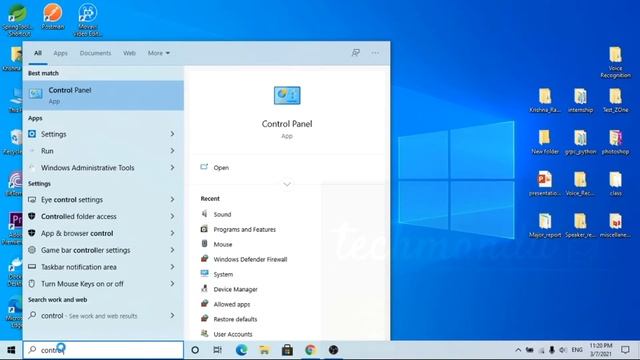Viewport: 640px width, 360px height.
Task: Launch Google Chrome from taskbar
Action: pos(310,350)
